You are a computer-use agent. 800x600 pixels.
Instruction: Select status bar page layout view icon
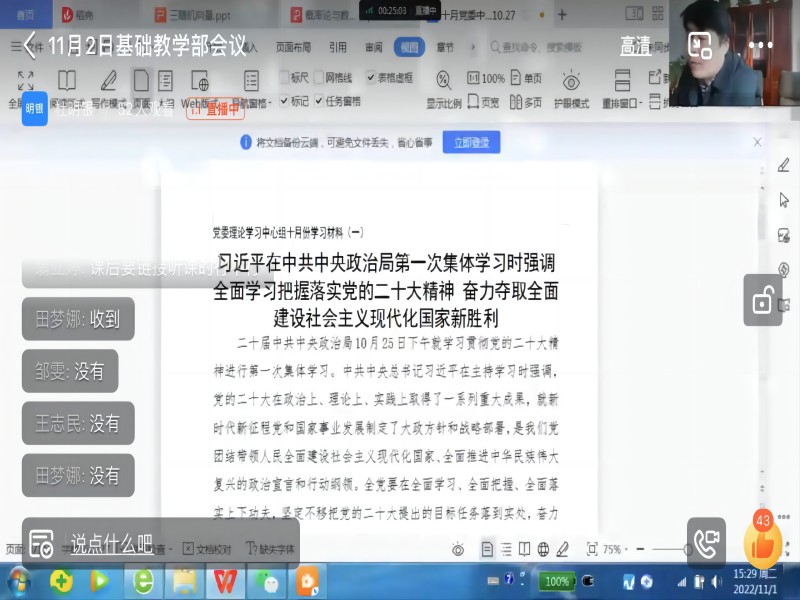(487, 549)
